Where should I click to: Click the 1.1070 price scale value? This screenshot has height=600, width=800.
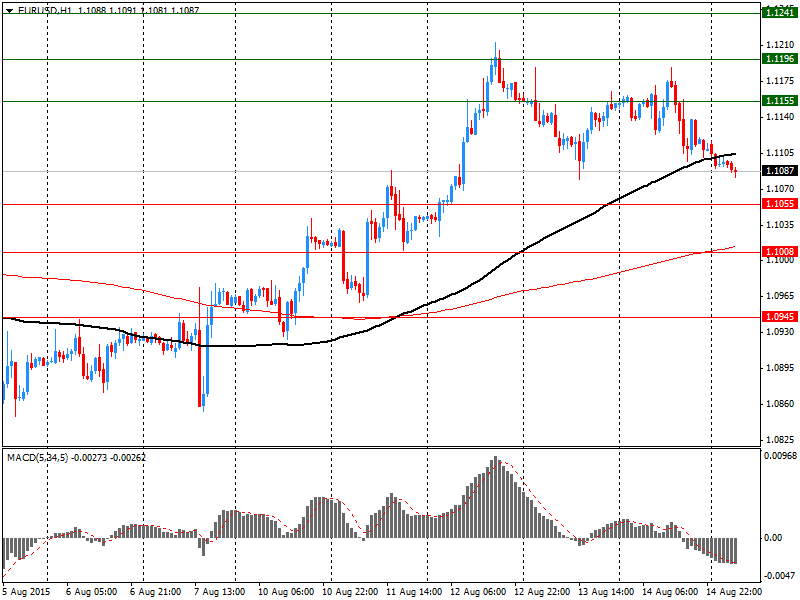[x=781, y=189]
